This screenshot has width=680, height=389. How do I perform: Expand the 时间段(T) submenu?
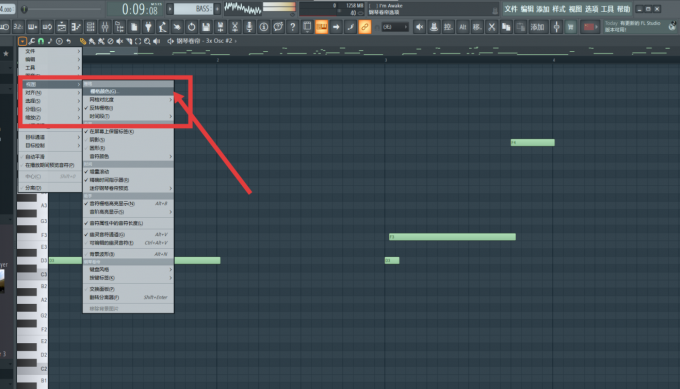click(128, 116)
